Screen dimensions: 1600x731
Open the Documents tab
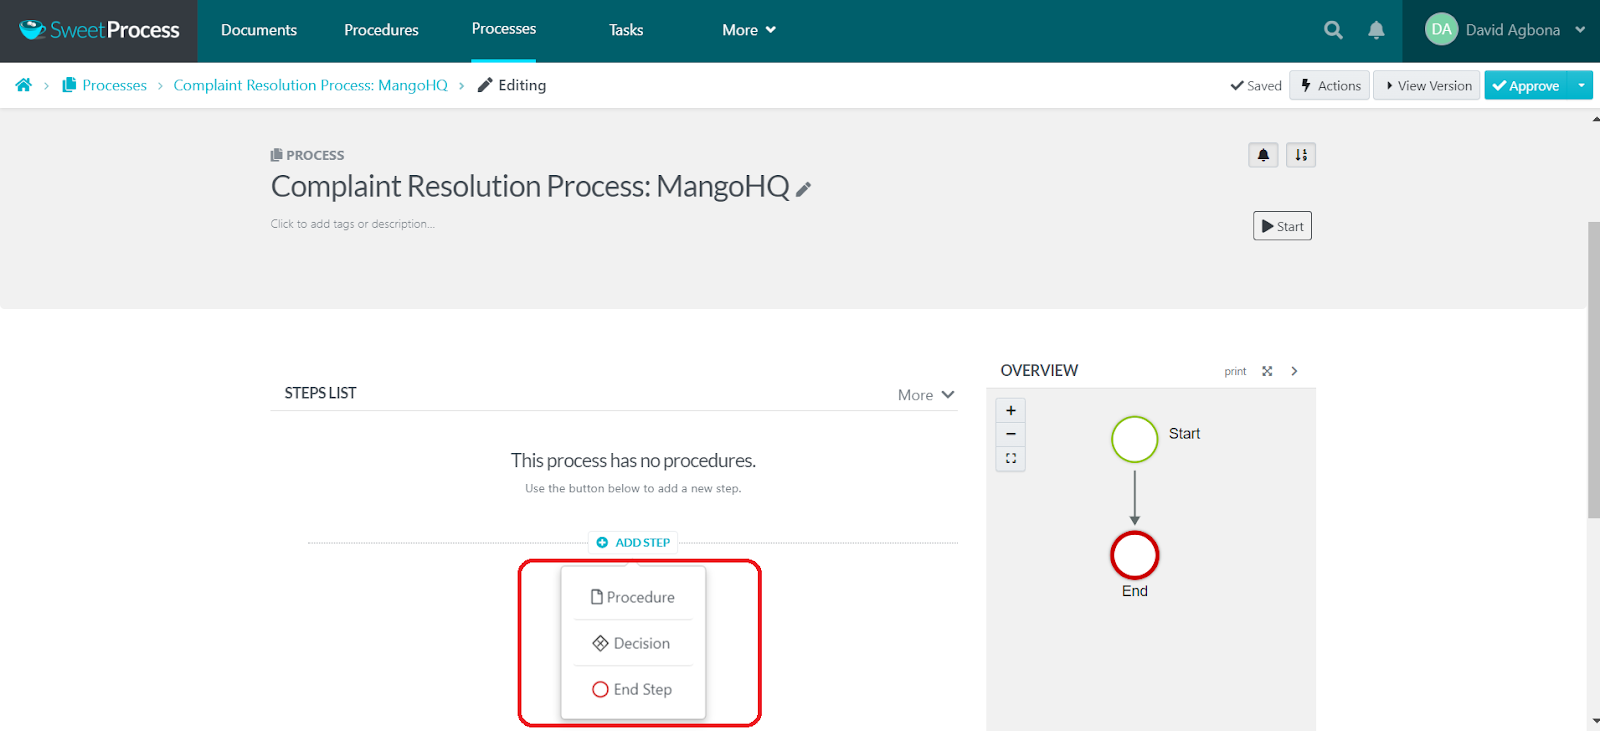259,30
